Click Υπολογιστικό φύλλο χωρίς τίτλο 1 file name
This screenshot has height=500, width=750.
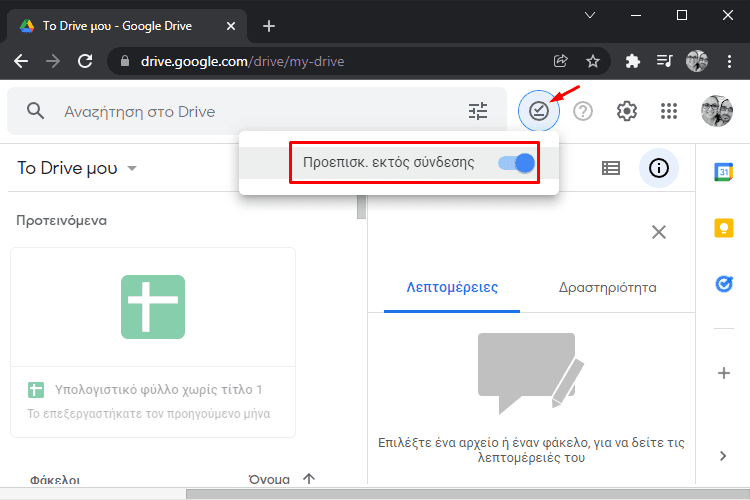coord(158,389)
